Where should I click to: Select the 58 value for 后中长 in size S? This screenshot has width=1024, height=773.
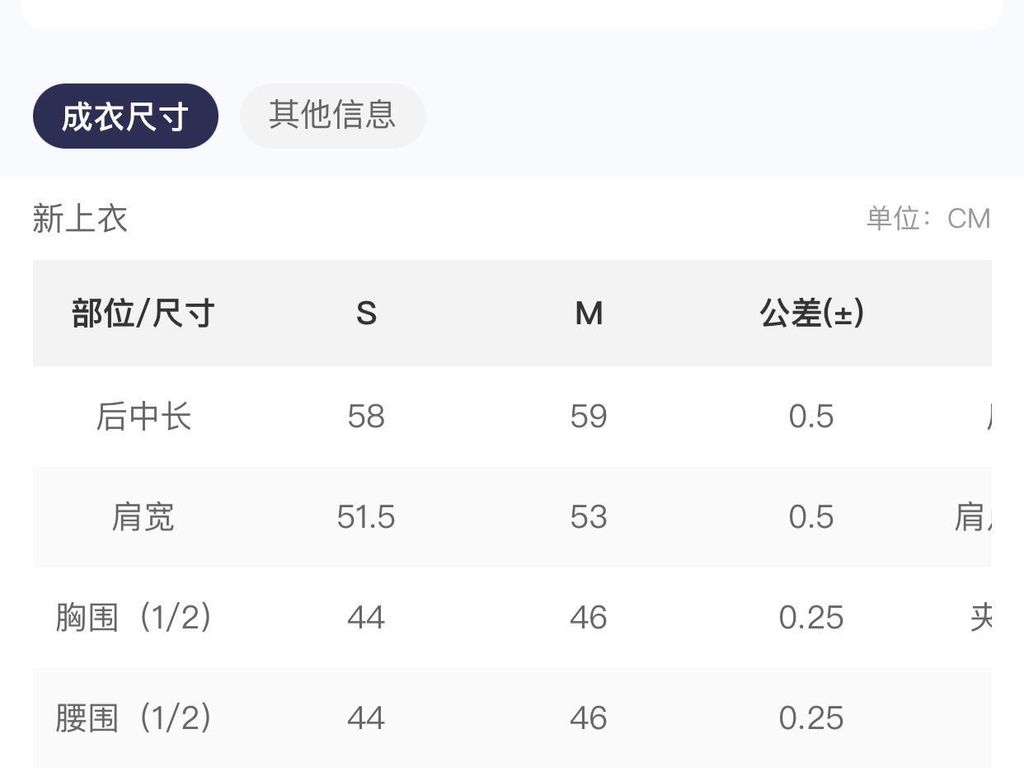pos(366,417)
